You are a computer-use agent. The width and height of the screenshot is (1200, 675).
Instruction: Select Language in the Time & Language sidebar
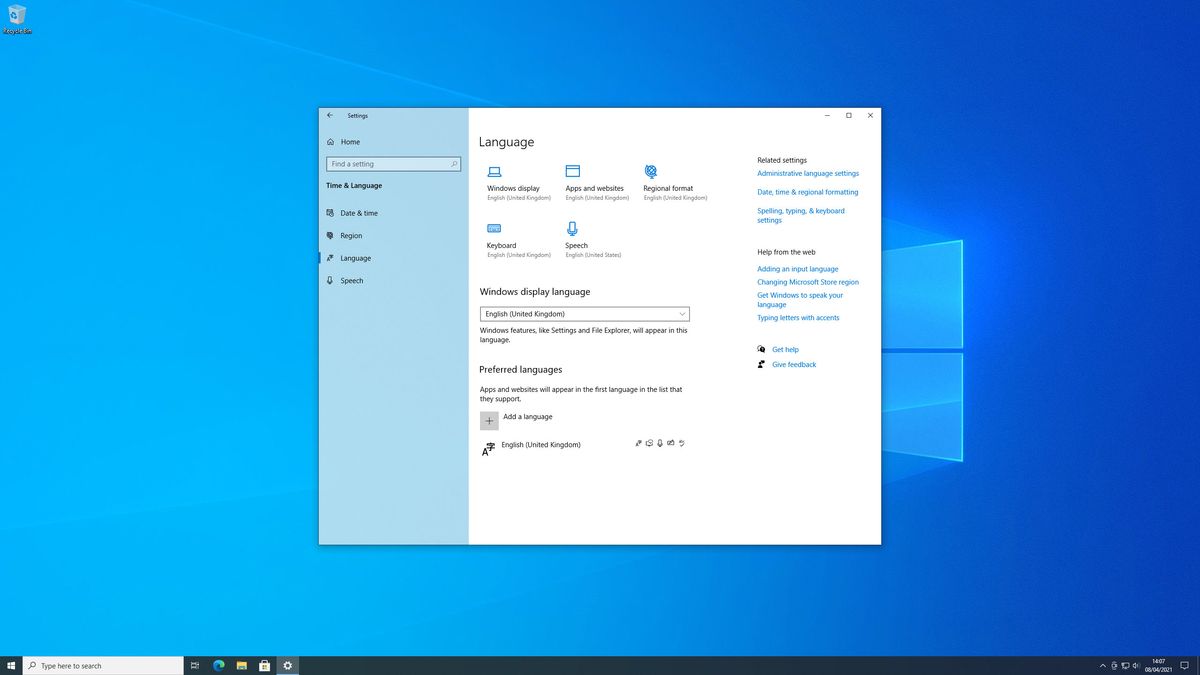point(356,258)
